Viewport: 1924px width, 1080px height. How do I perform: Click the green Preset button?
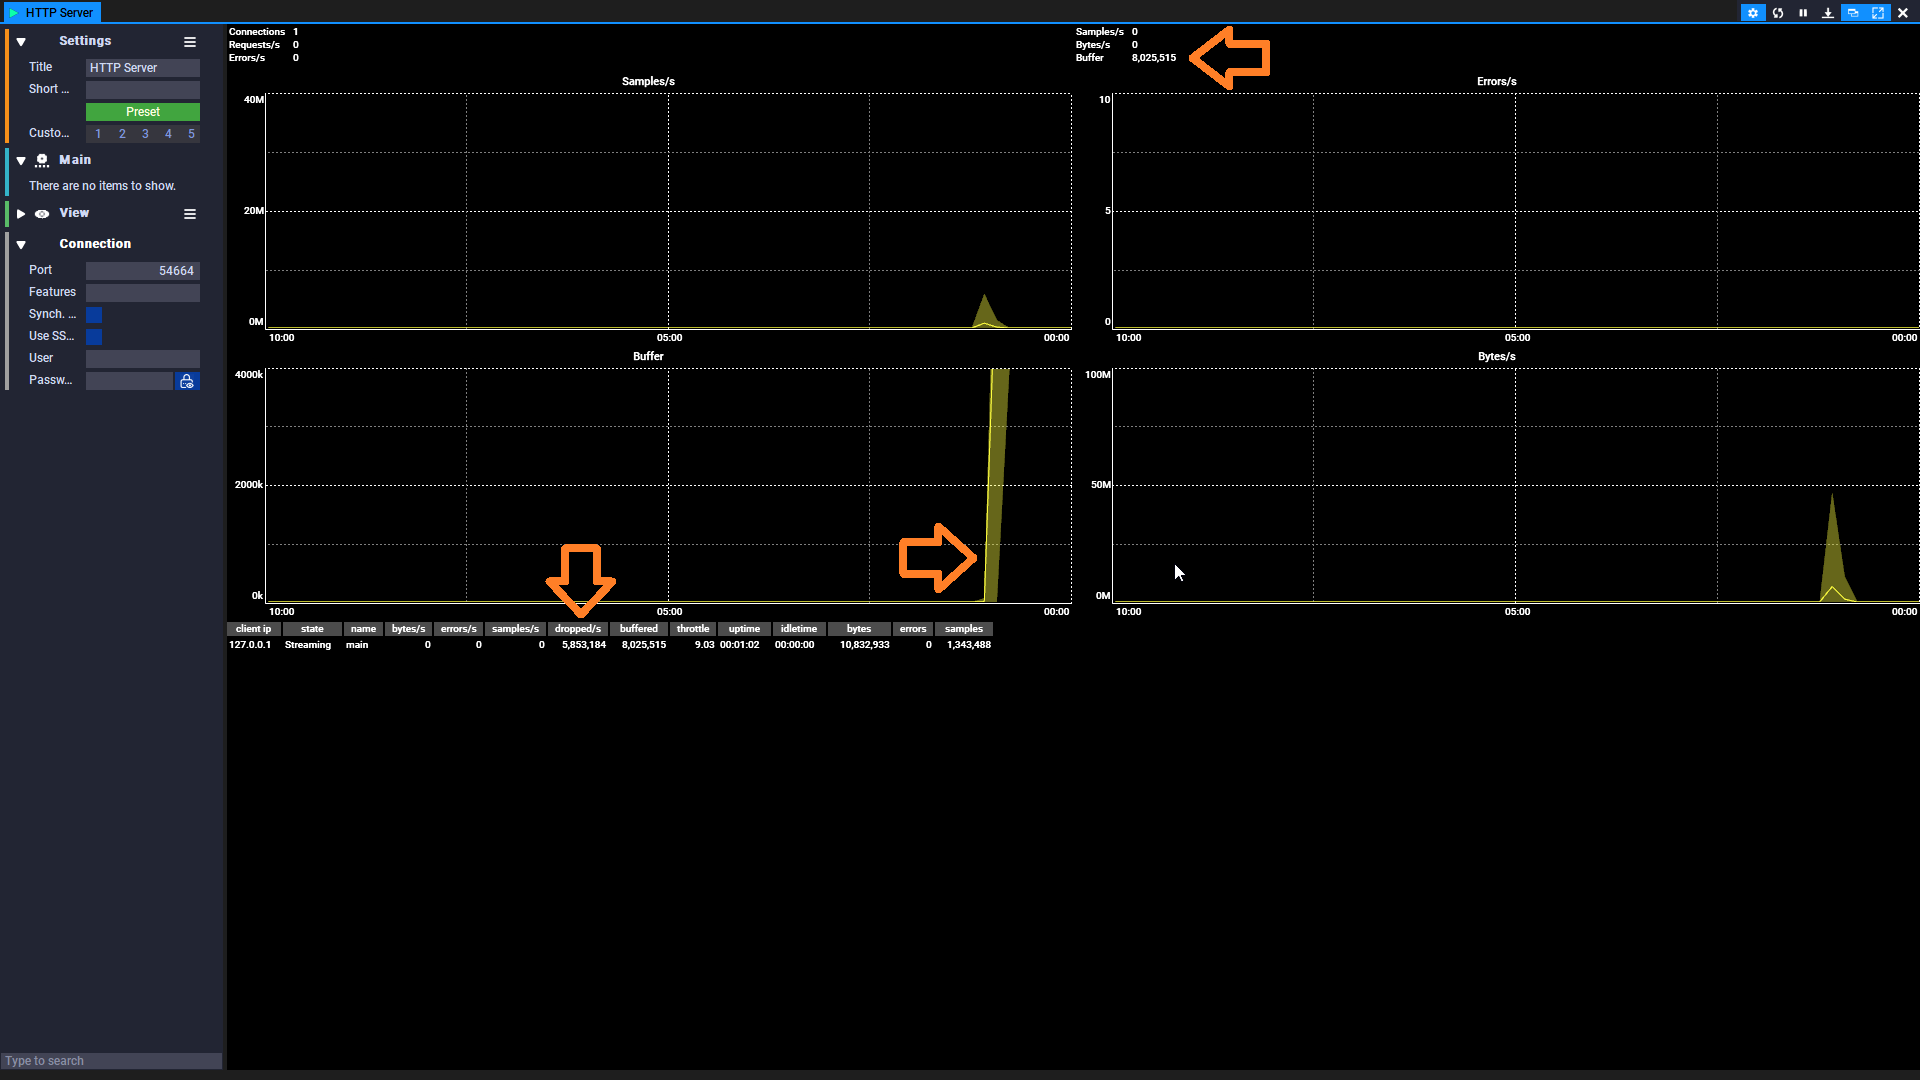click(x=143, y=112)
